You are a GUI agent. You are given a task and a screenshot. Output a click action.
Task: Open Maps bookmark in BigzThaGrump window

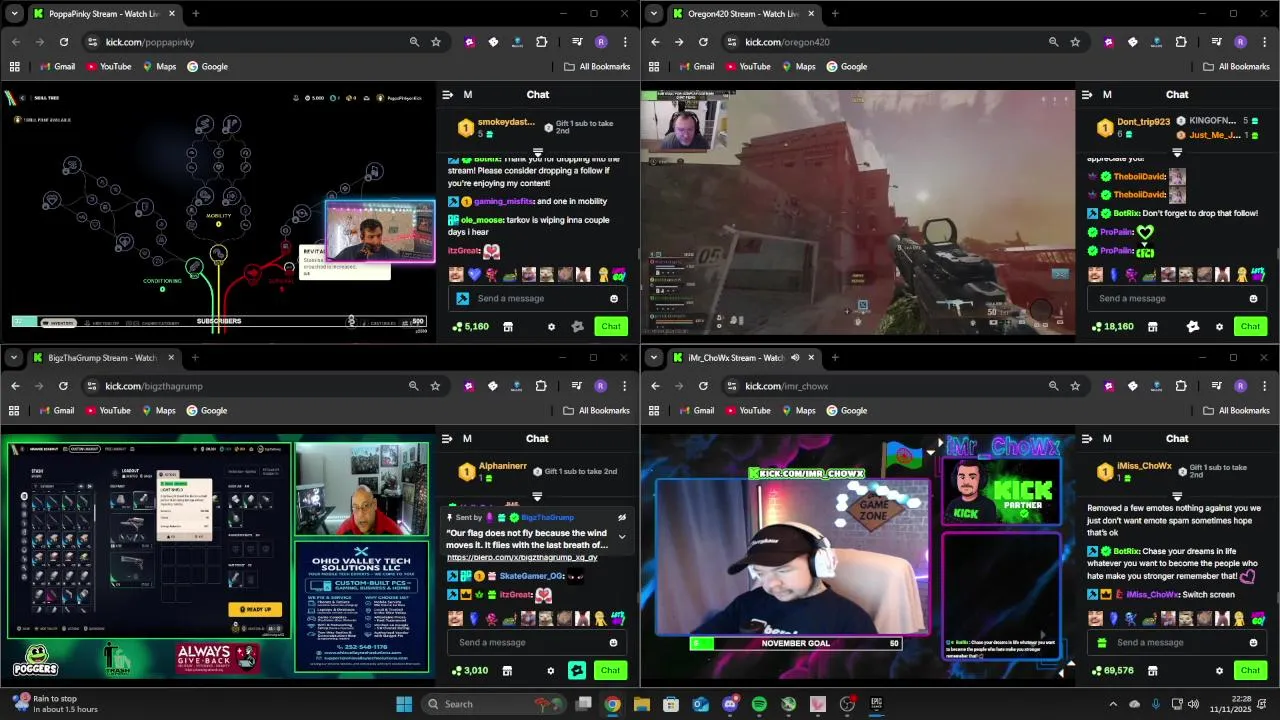(158, 411)
